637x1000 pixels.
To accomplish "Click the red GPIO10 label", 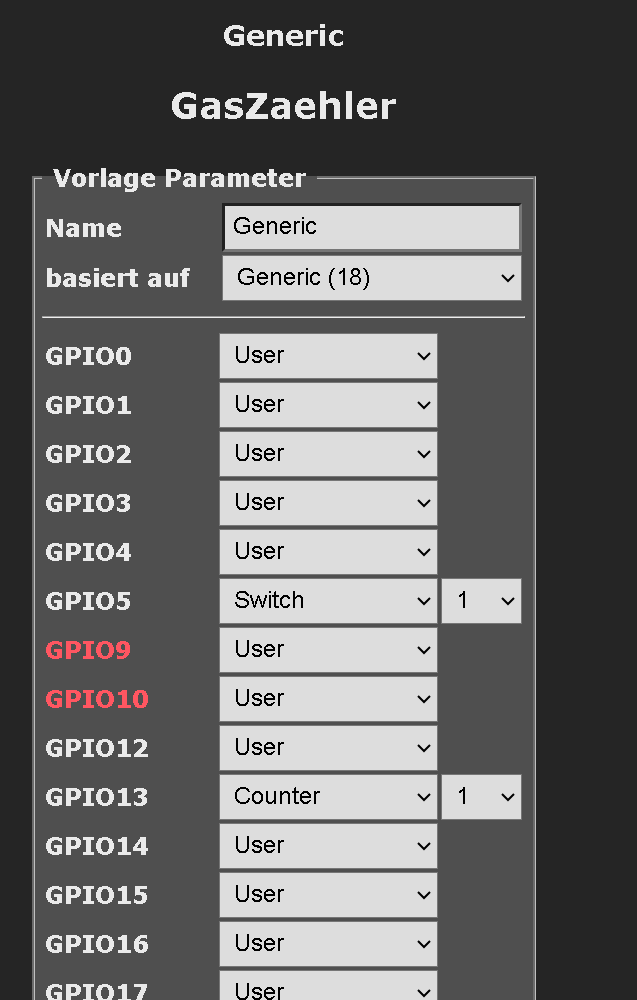I will 97,700.
